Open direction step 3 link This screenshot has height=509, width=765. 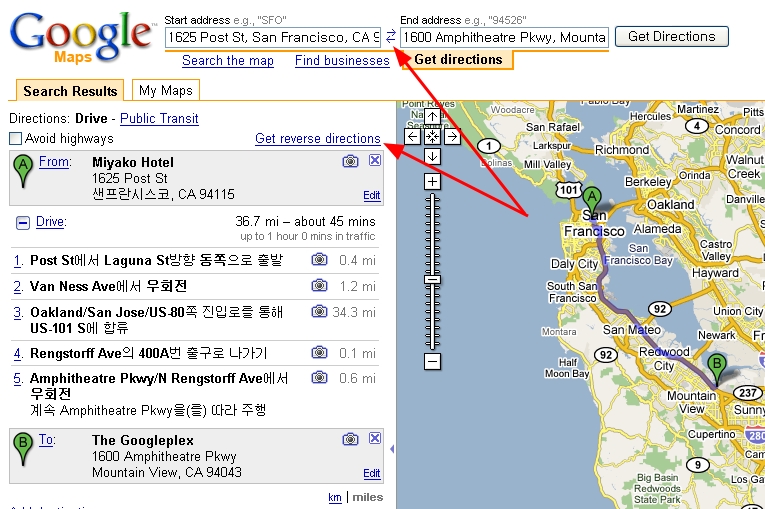click(18, 313)
